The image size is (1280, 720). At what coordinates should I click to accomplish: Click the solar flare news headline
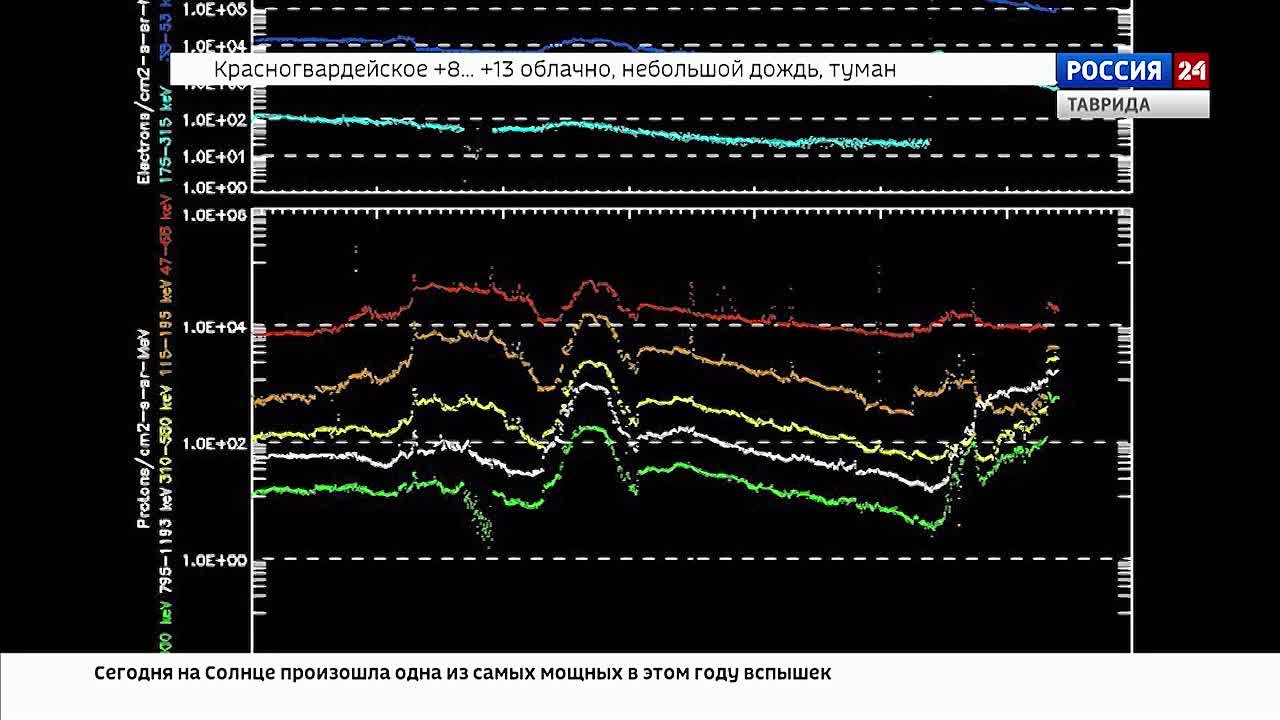(462, 673)
